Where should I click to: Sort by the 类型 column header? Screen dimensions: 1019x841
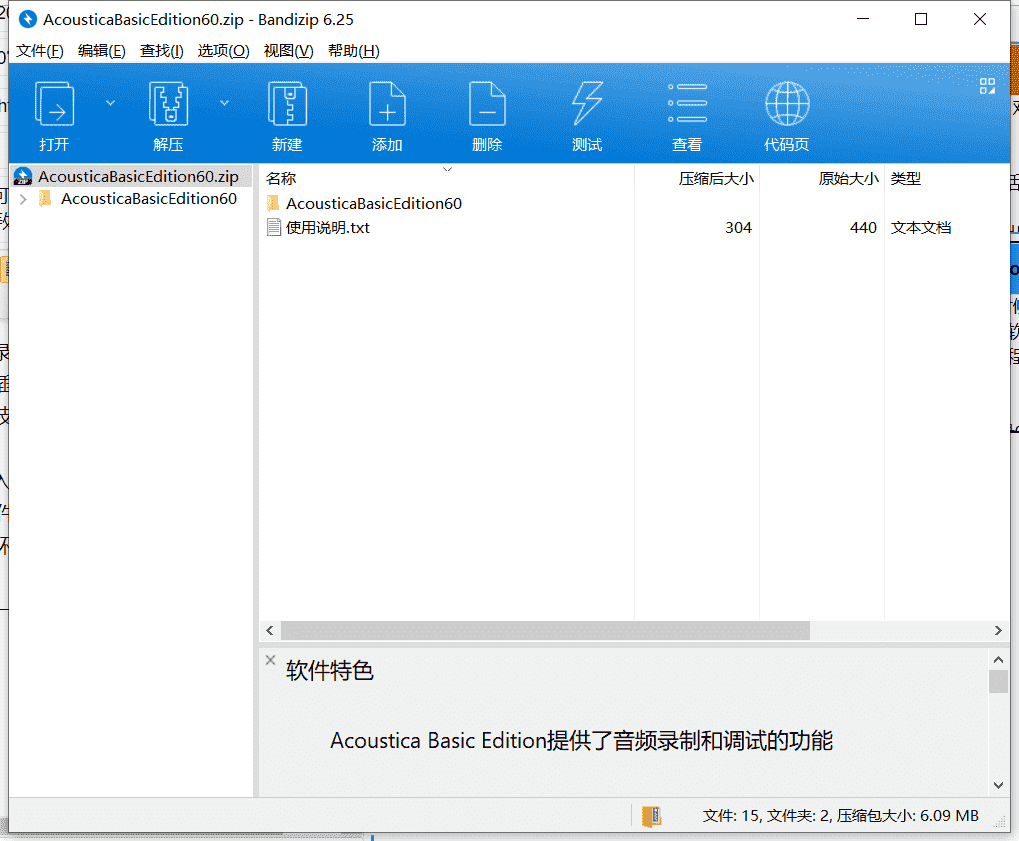point(905,178)
